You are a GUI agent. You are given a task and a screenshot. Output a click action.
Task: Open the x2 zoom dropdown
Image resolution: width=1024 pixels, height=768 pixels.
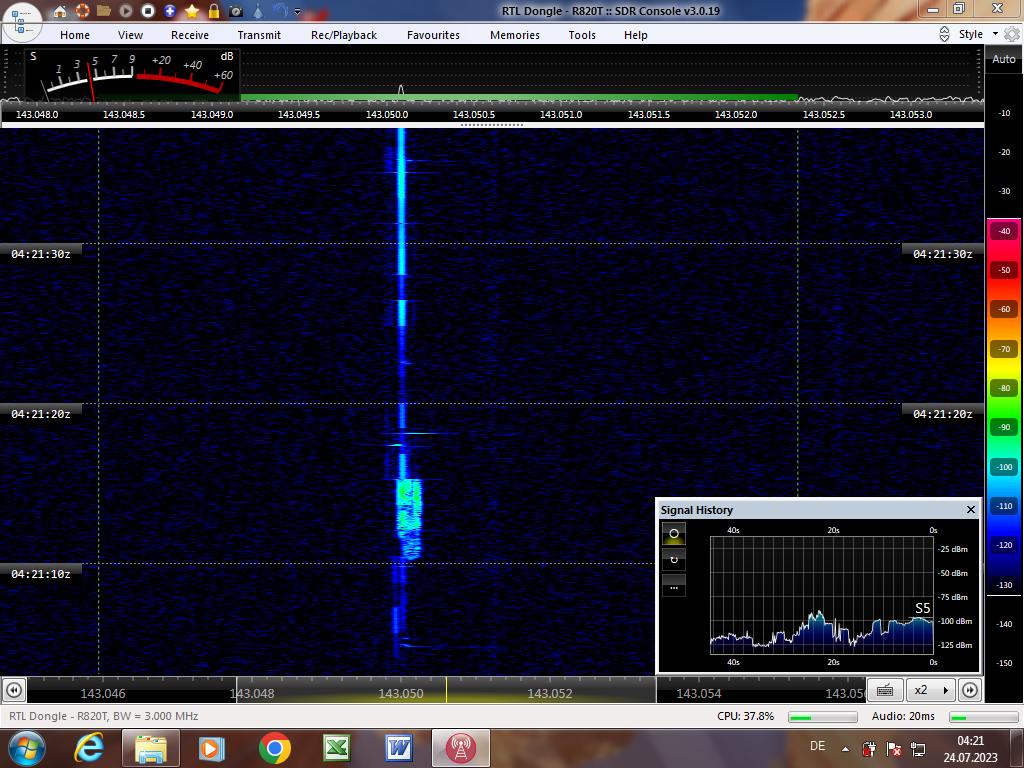click(930, 690)
